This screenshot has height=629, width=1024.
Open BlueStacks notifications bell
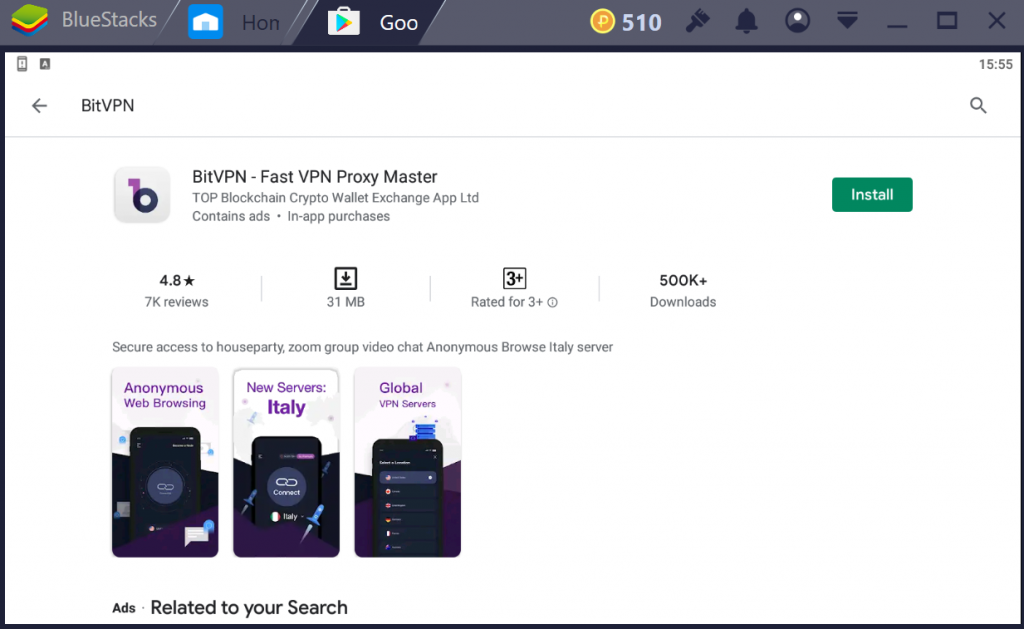[746, 21]
